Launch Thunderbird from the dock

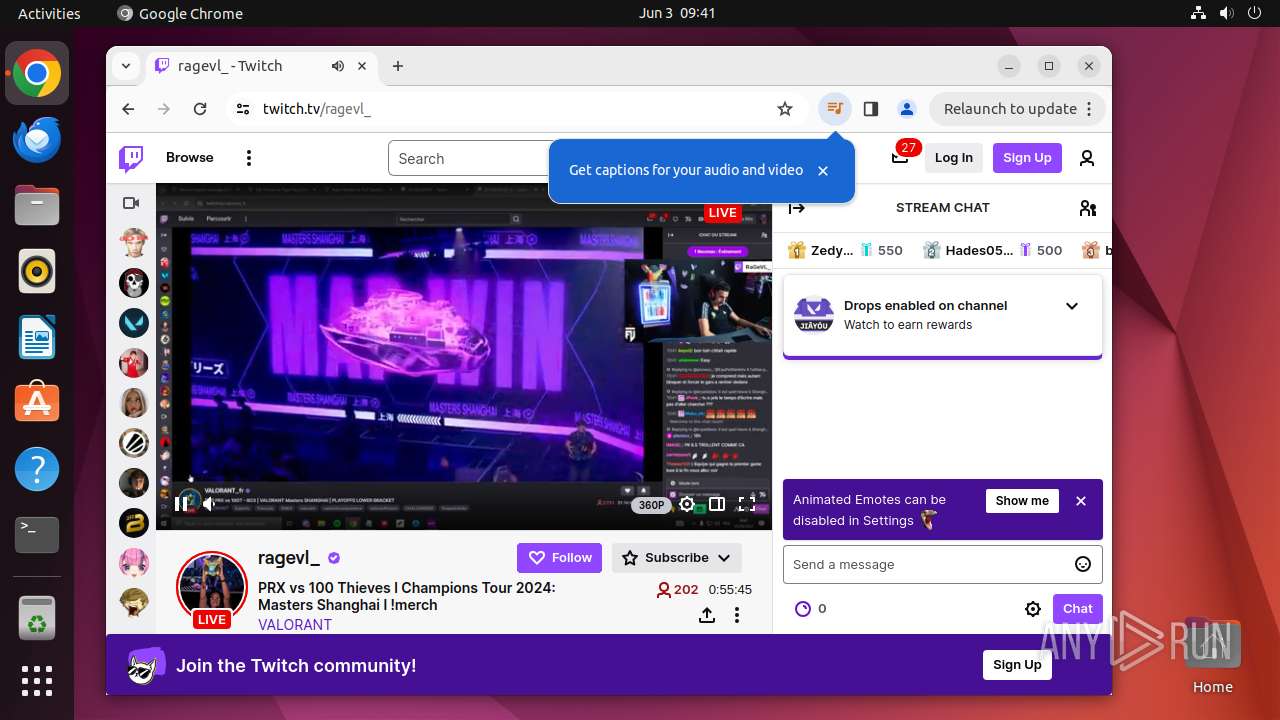point(37,139)
